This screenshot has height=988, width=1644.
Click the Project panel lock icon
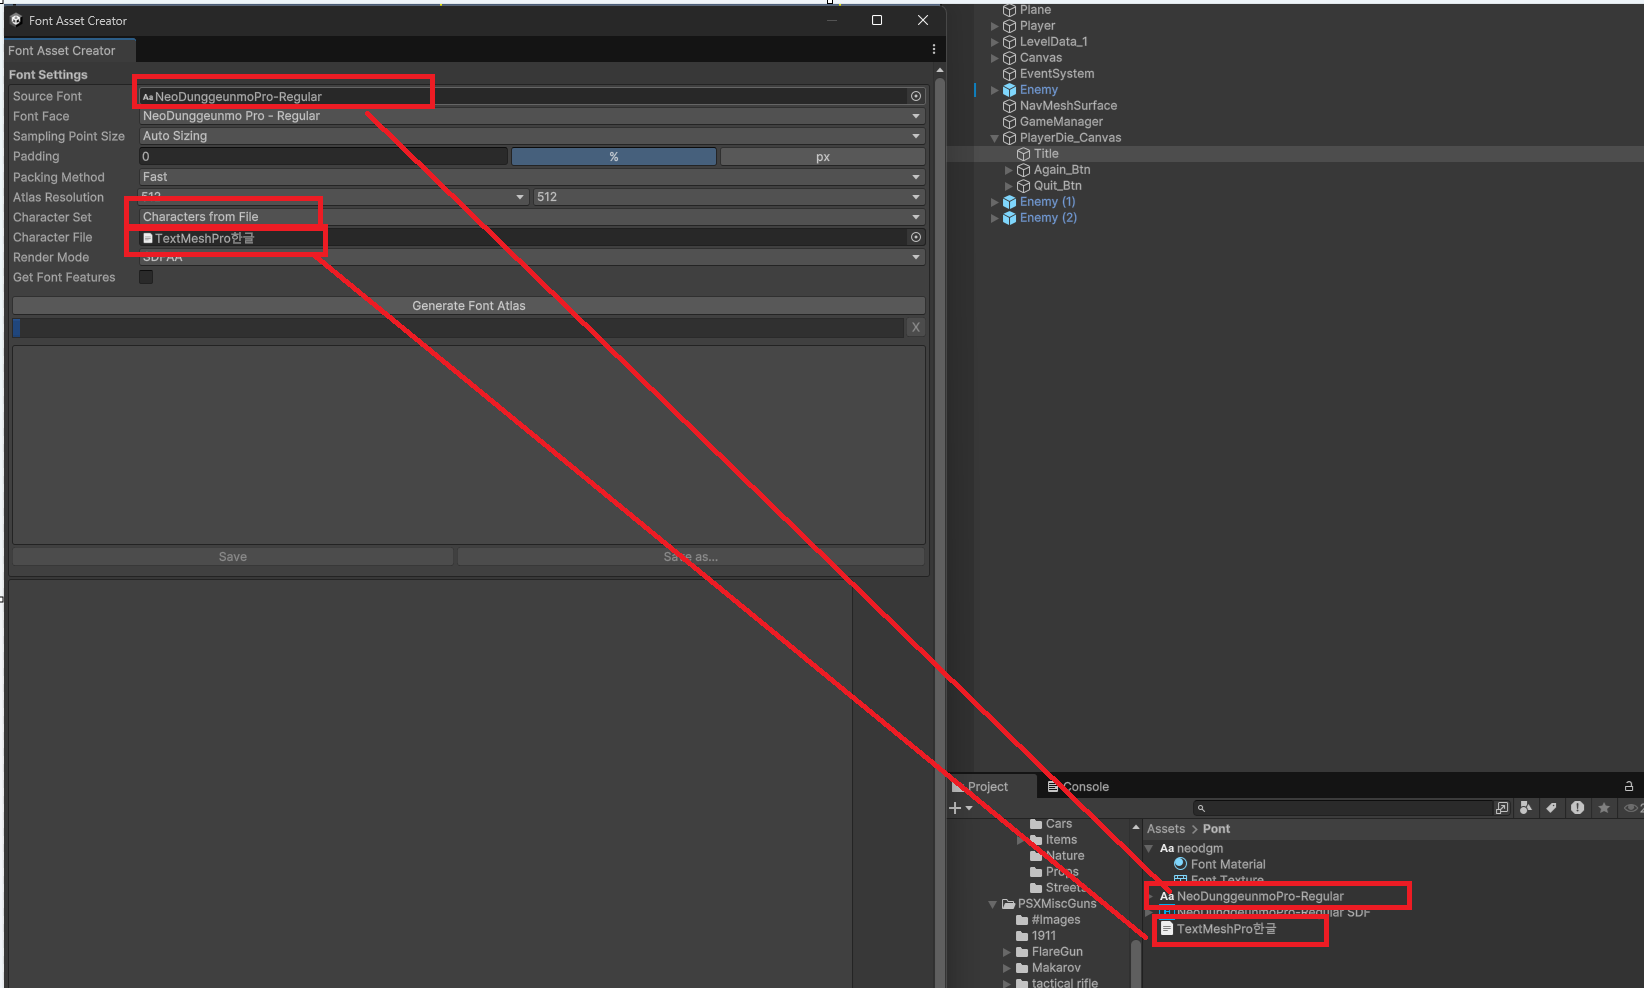(1628, 786)
